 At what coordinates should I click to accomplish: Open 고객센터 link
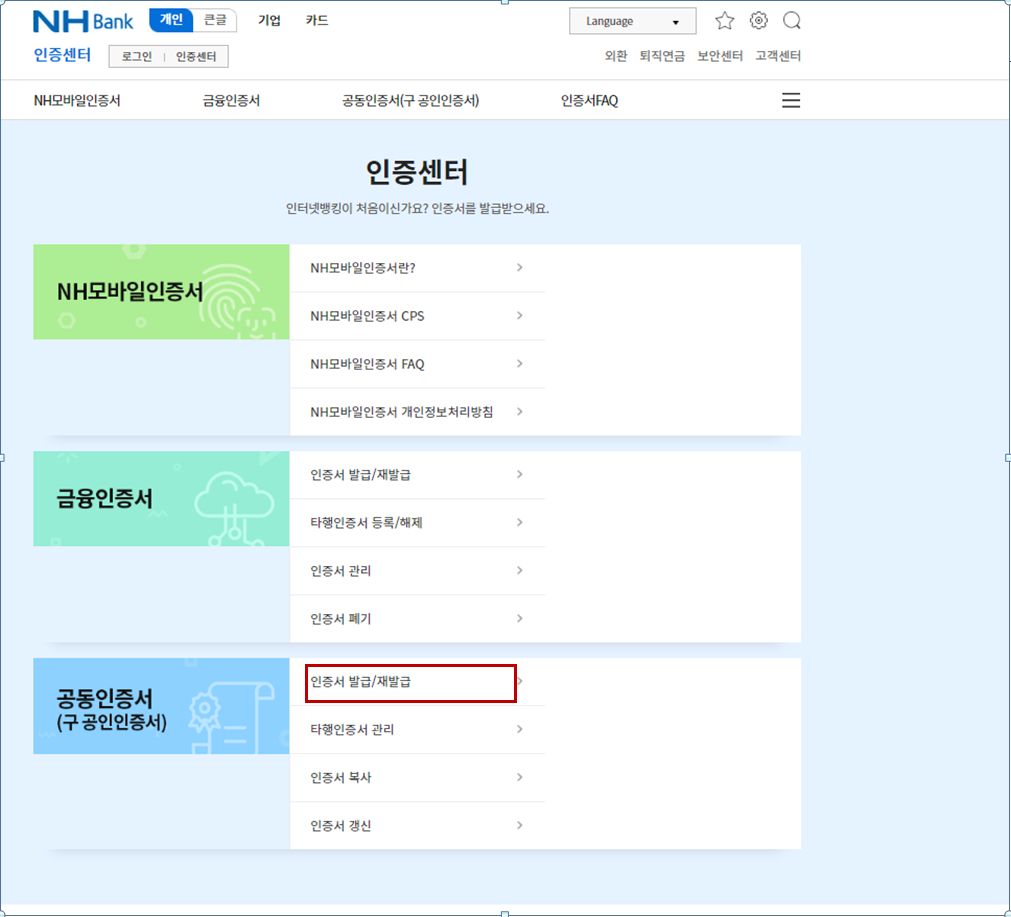point(778,56)
